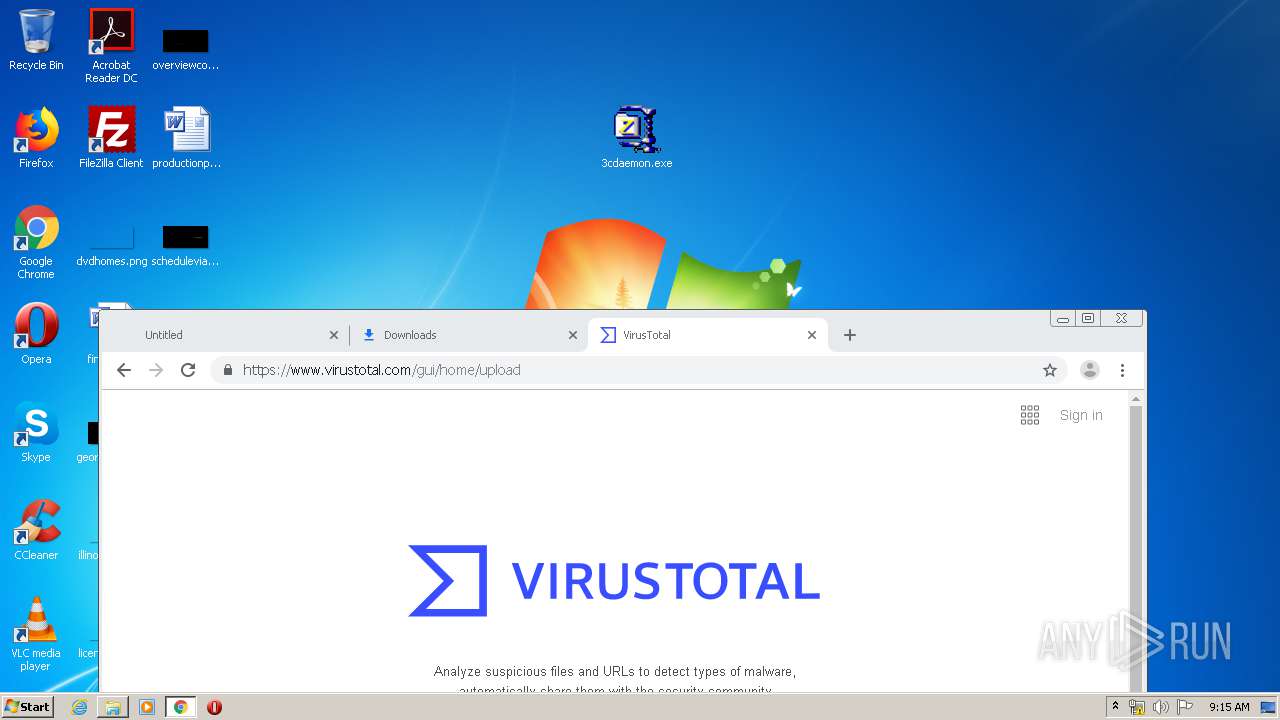
Task: Launch Acrobat Reader DC from desktop
Action: click(x=111, y=45)
